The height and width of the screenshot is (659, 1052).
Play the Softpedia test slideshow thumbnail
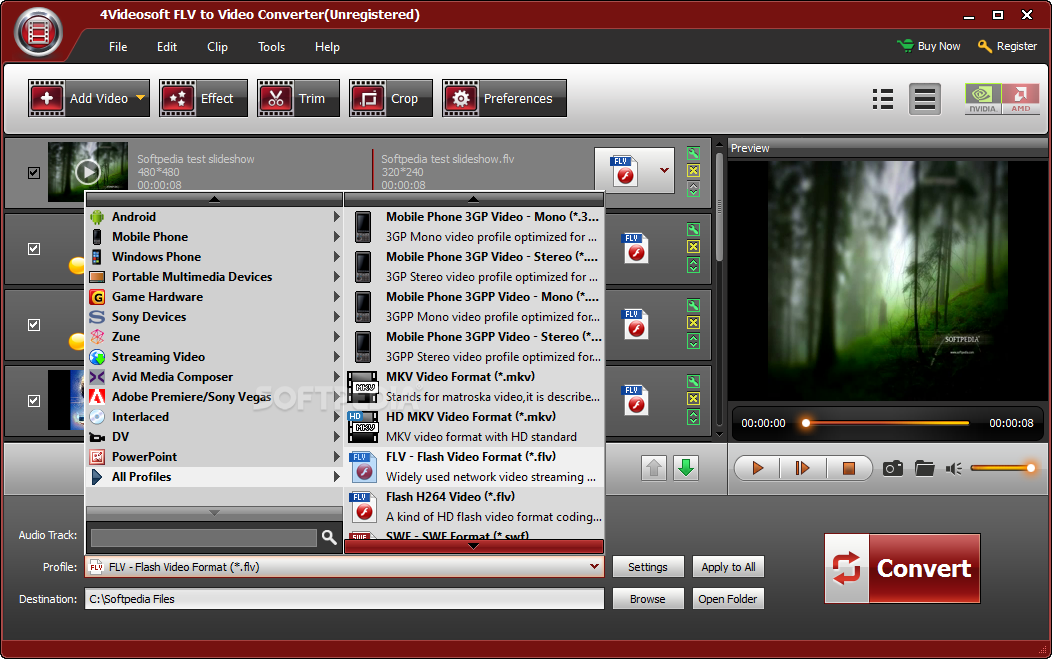(87, 172)
